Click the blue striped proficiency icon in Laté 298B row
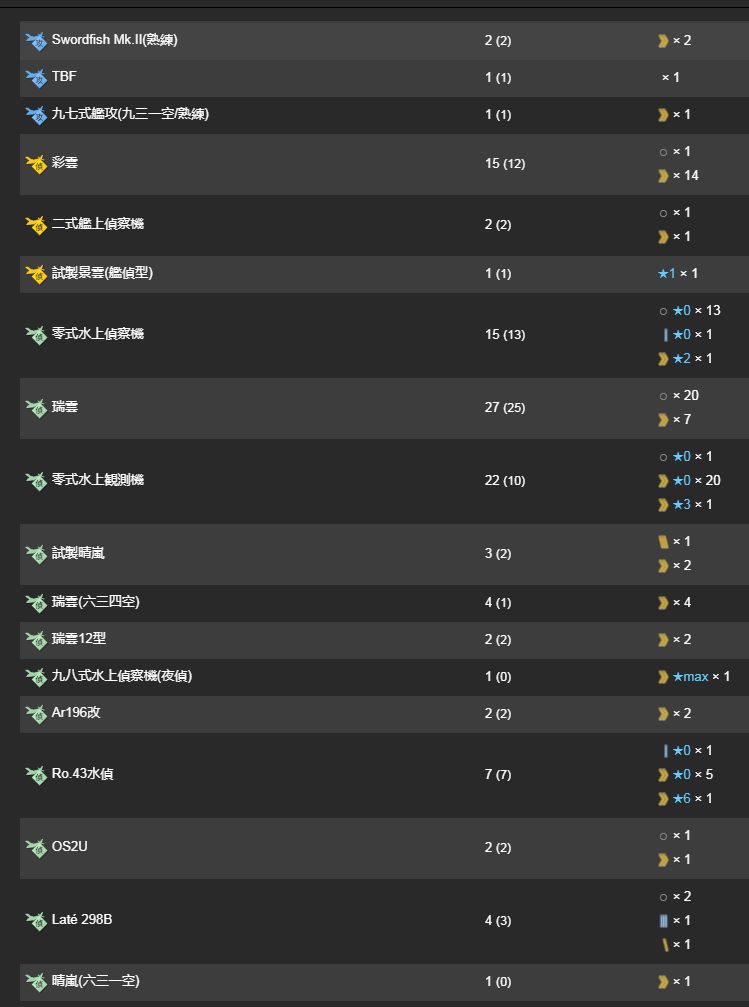The height and width of the screenshot is (1007, 749). point(664,921)
